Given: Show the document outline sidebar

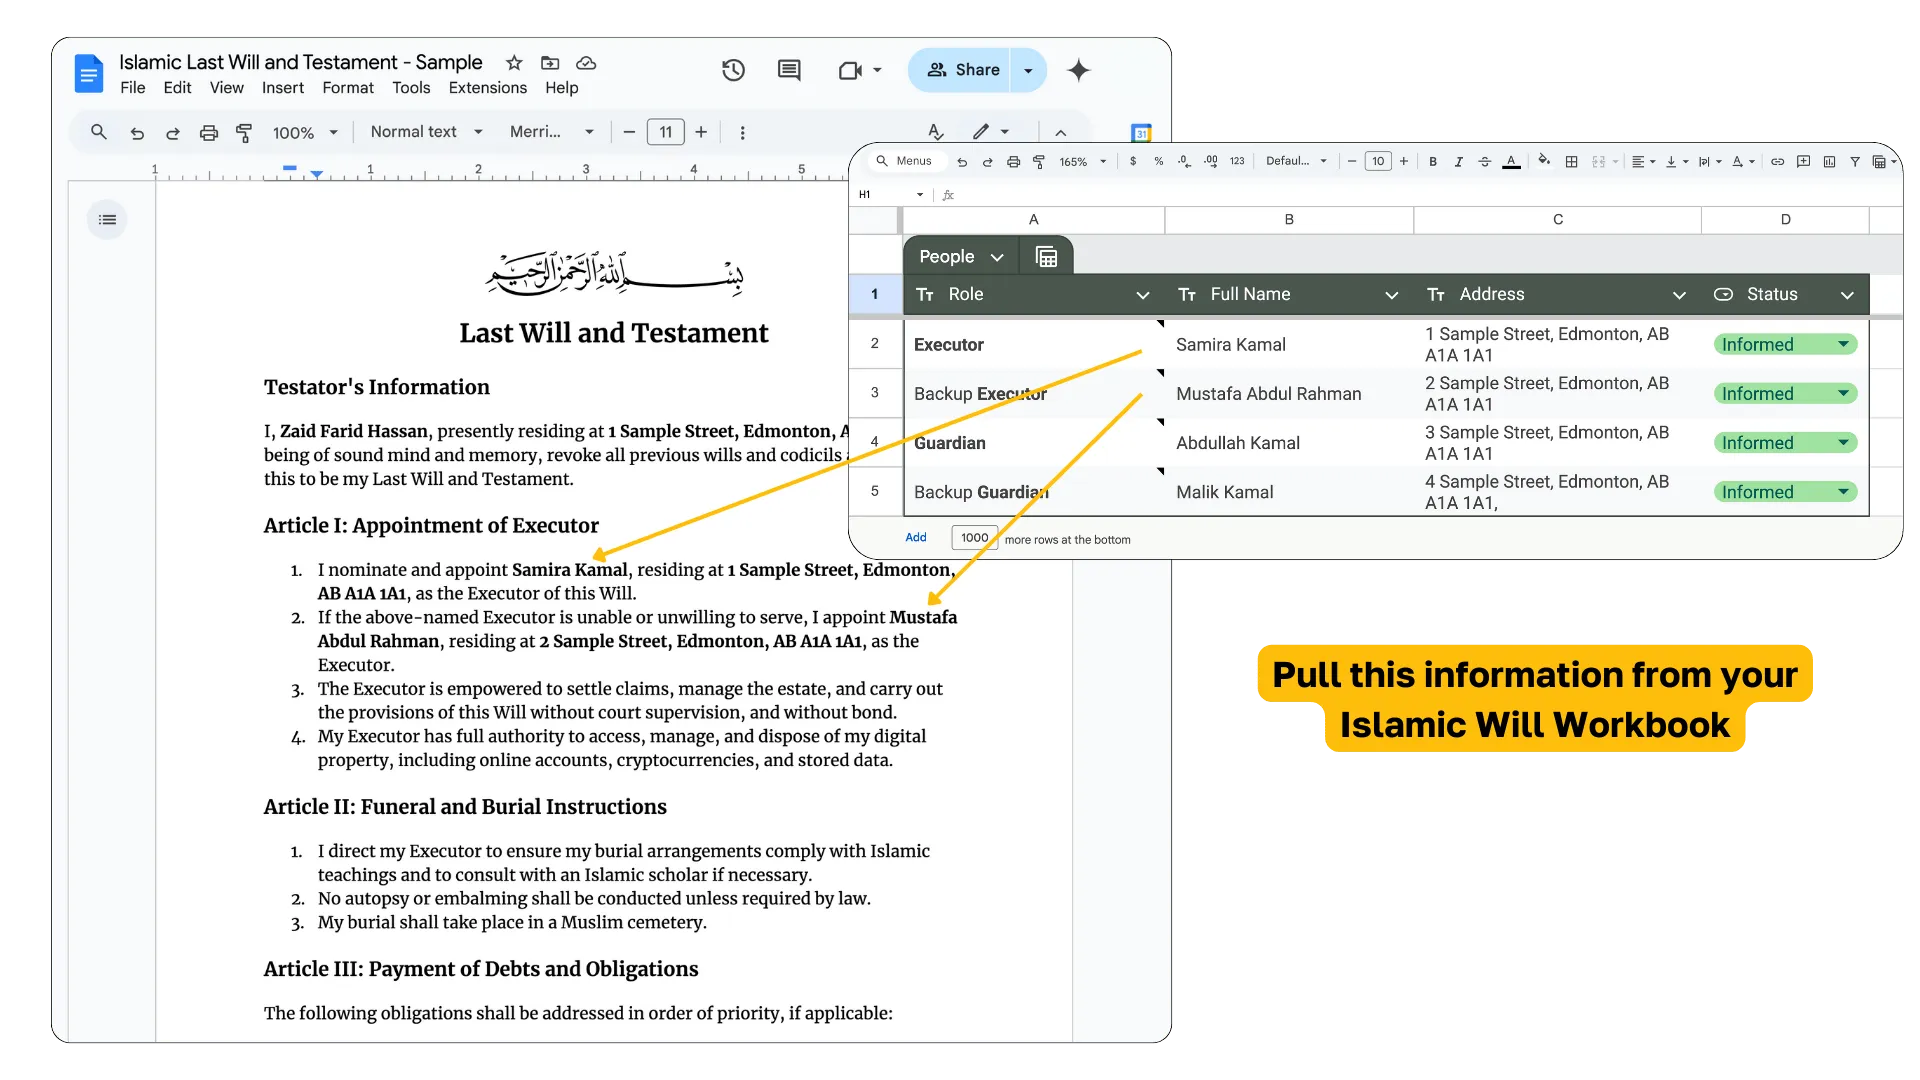Looking at the screenshot, I should point(107,220).
